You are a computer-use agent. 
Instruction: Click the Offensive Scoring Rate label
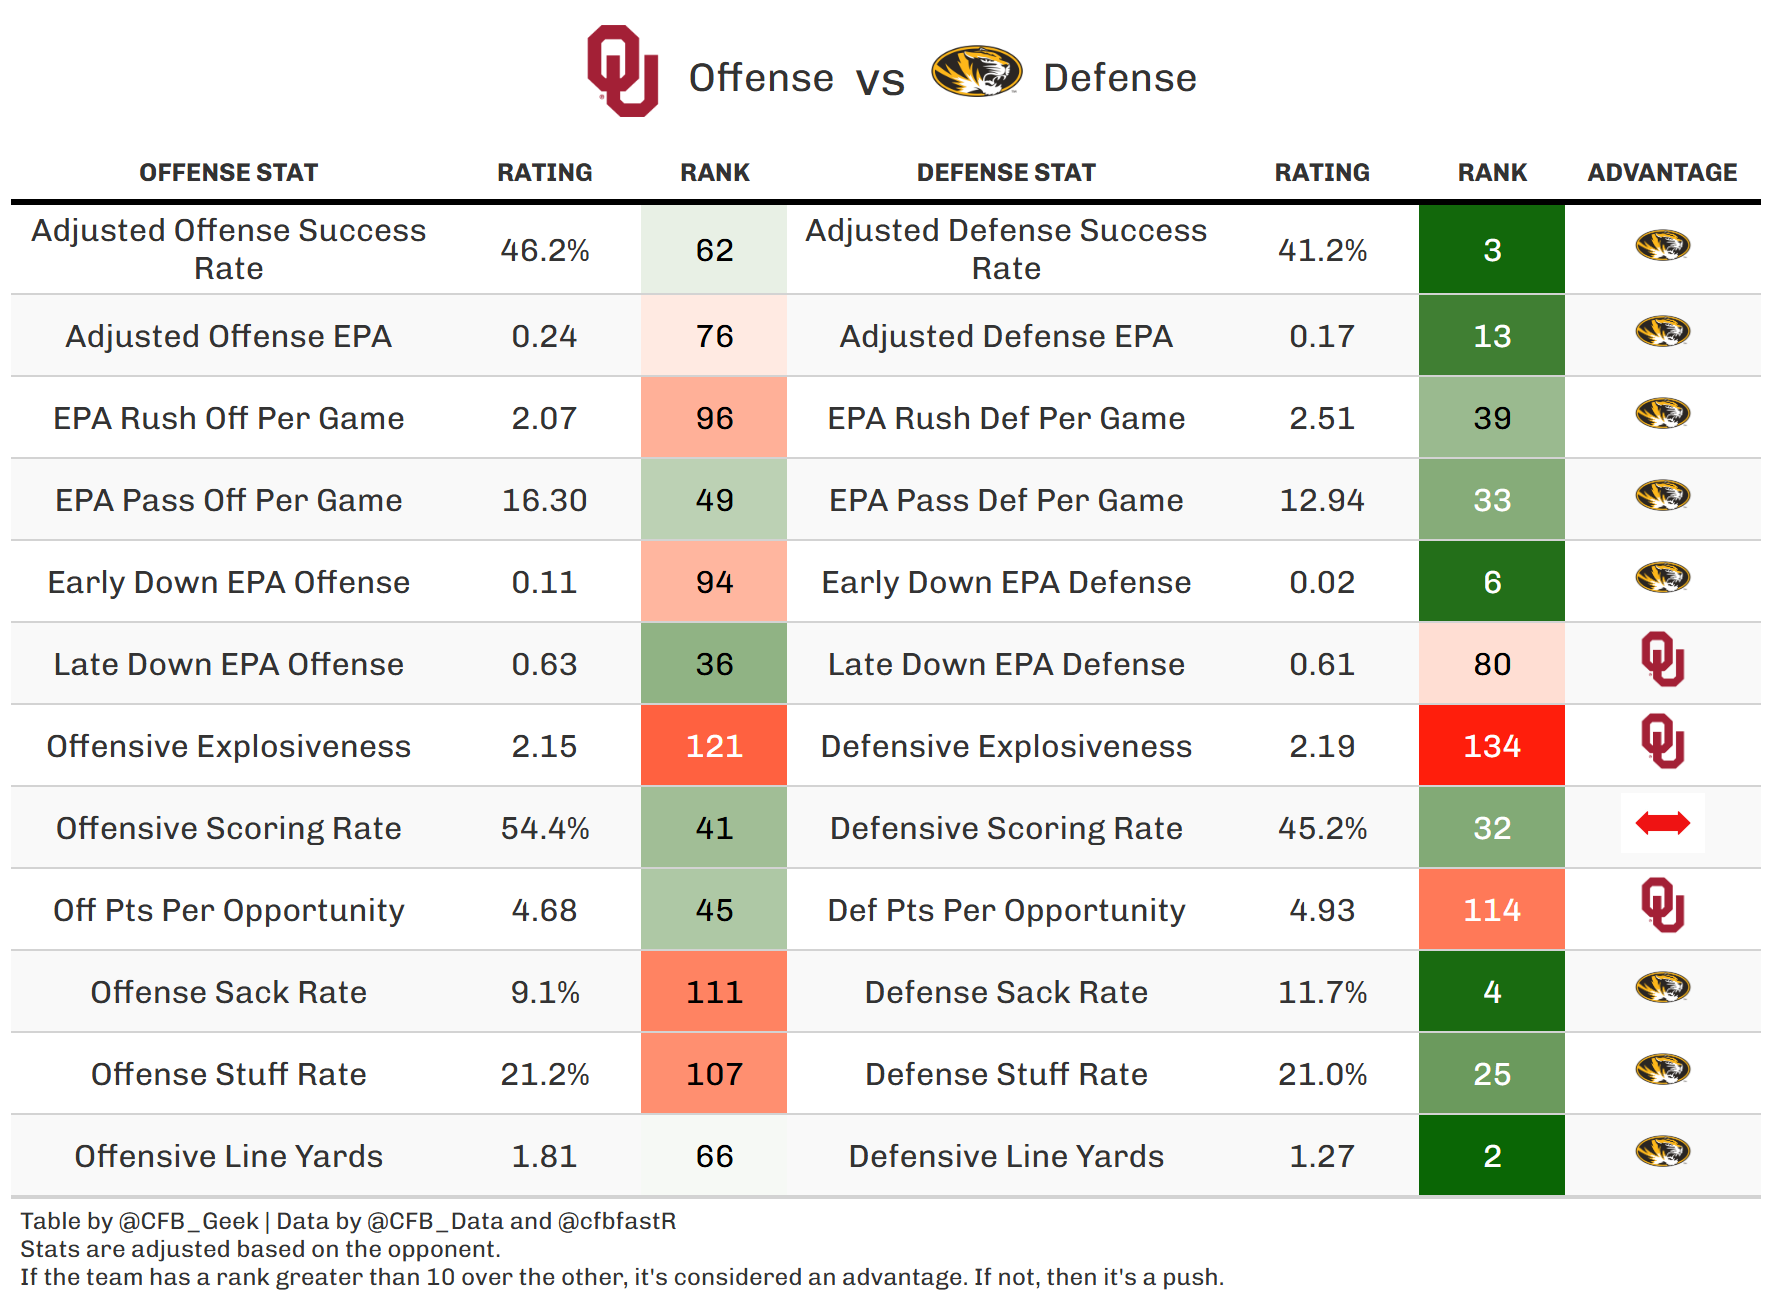tap(228, 828)
